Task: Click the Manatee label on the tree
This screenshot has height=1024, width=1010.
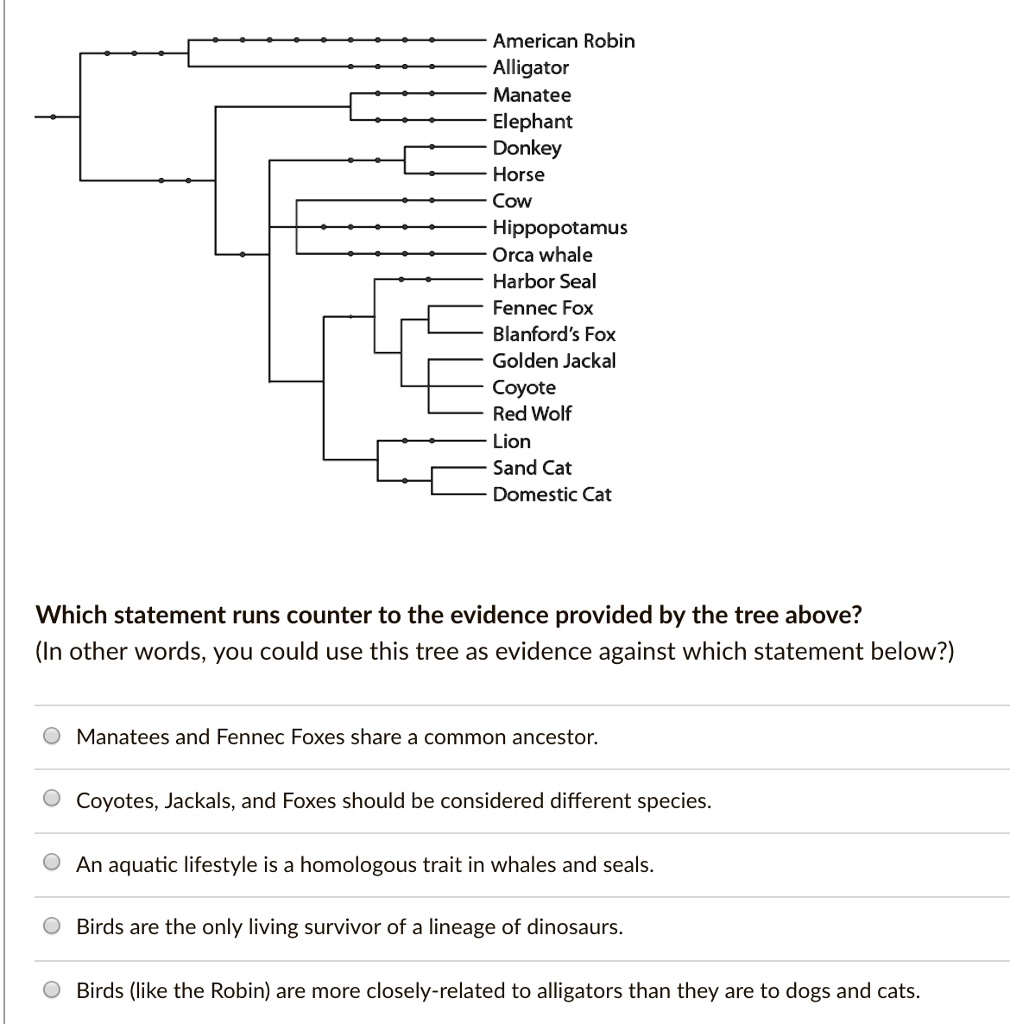Action: [x=531, y=95]
